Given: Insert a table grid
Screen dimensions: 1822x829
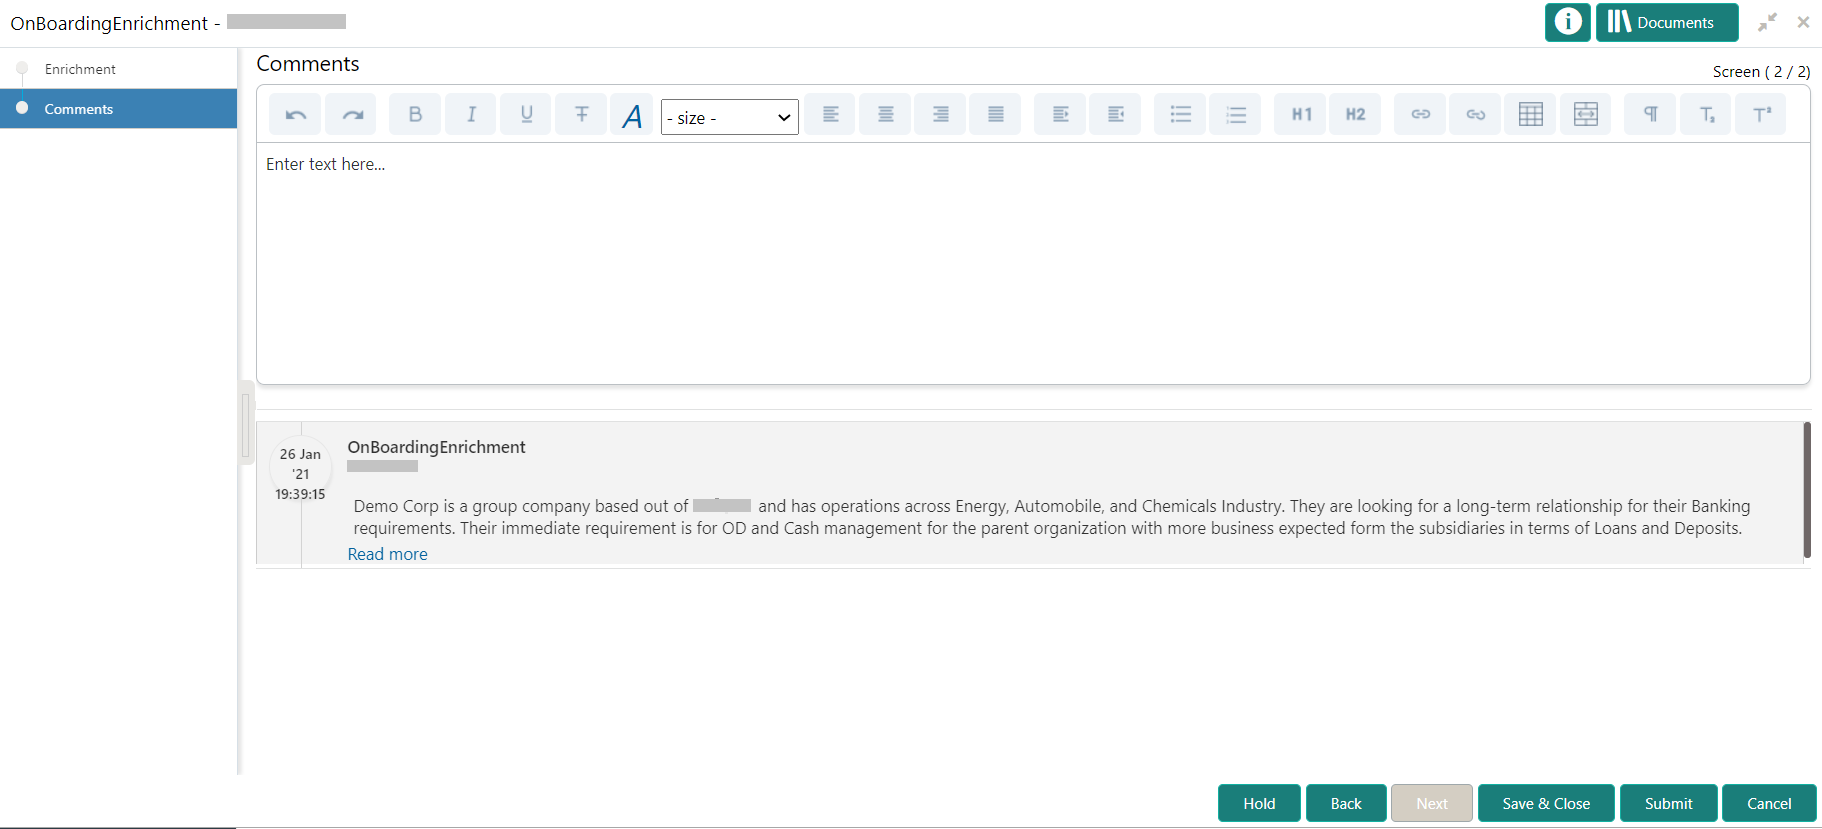Looking at the screenshot, I should pyautogui.click(x=1530, y=114).
